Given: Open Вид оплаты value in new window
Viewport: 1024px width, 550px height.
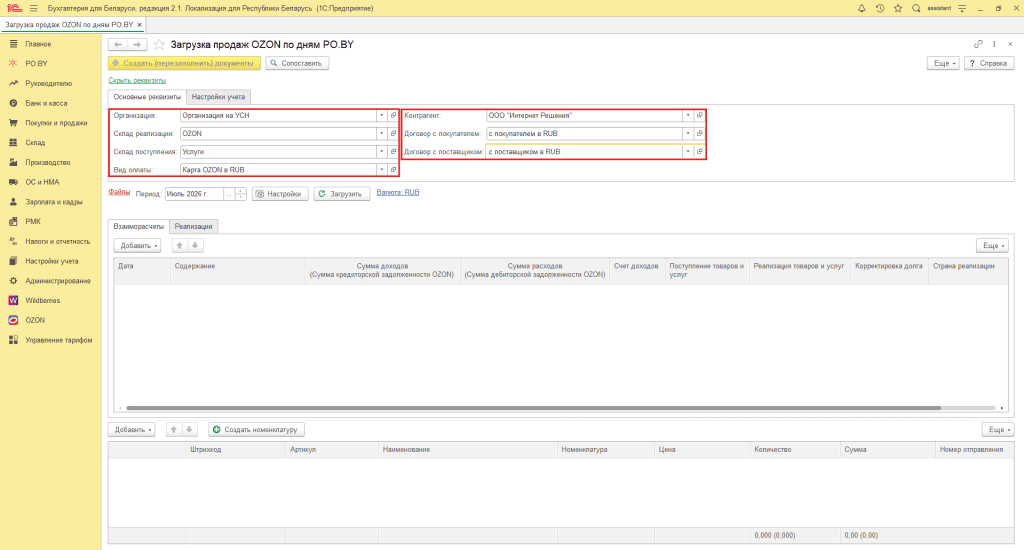Looking at the screenshot, I should pos(393,170).
